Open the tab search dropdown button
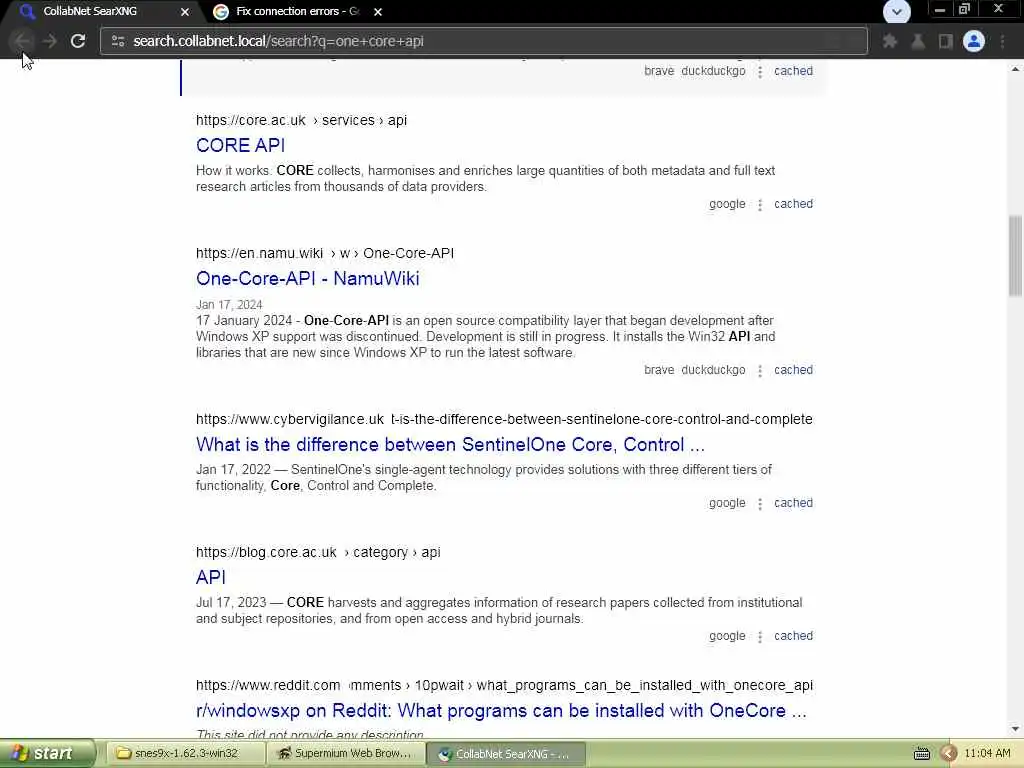This screenshot has width=1024, height=768. tap(897, 12)
